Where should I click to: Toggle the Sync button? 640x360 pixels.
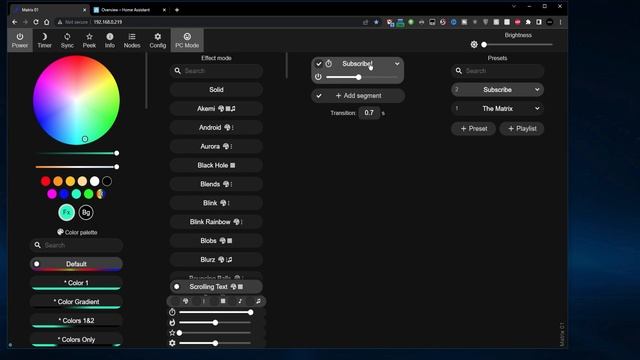click(67, 40)
